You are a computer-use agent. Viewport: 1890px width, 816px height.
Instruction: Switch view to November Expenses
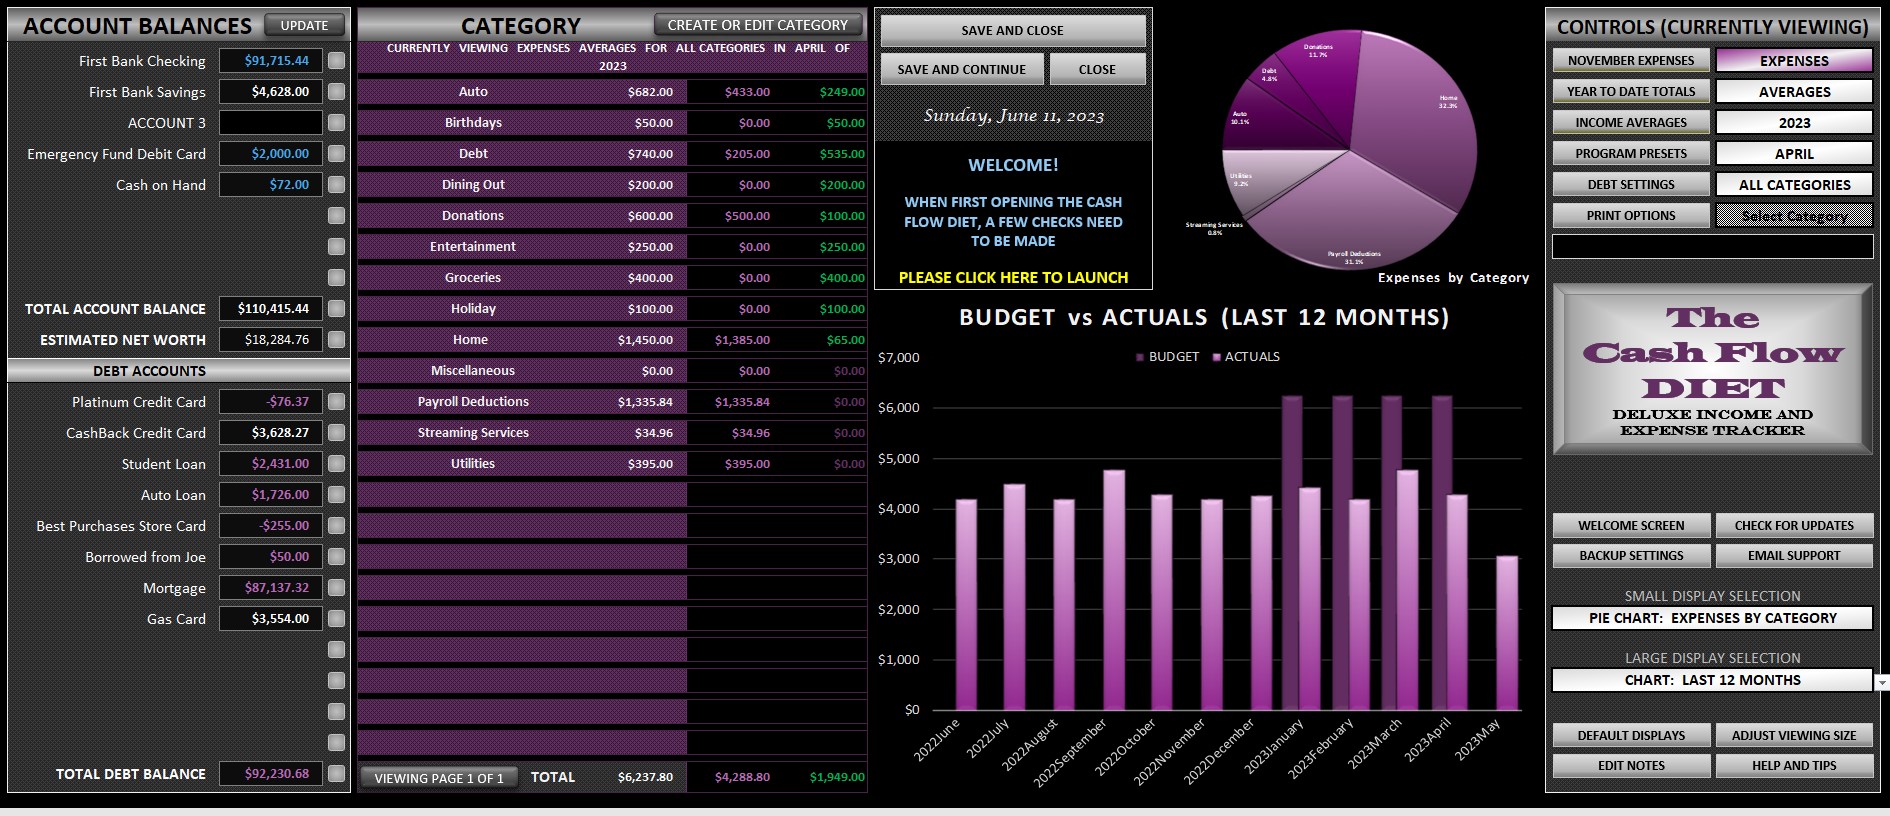1631,61
